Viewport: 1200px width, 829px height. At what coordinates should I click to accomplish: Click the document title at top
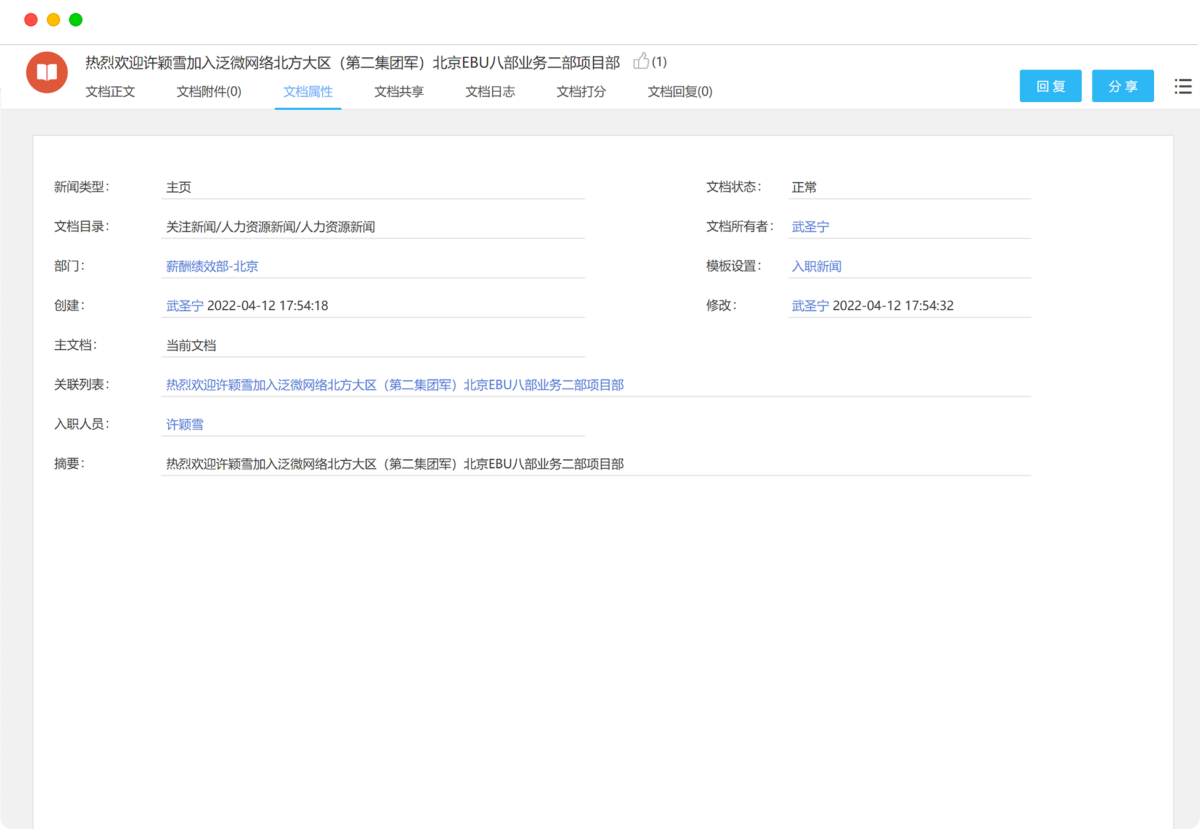point(353,62)
